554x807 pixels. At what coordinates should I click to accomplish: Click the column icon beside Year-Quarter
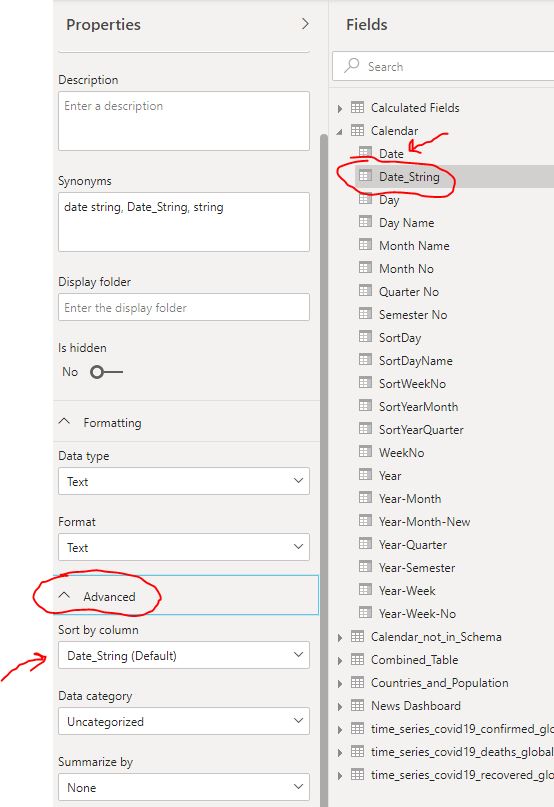tap(365, 544)
